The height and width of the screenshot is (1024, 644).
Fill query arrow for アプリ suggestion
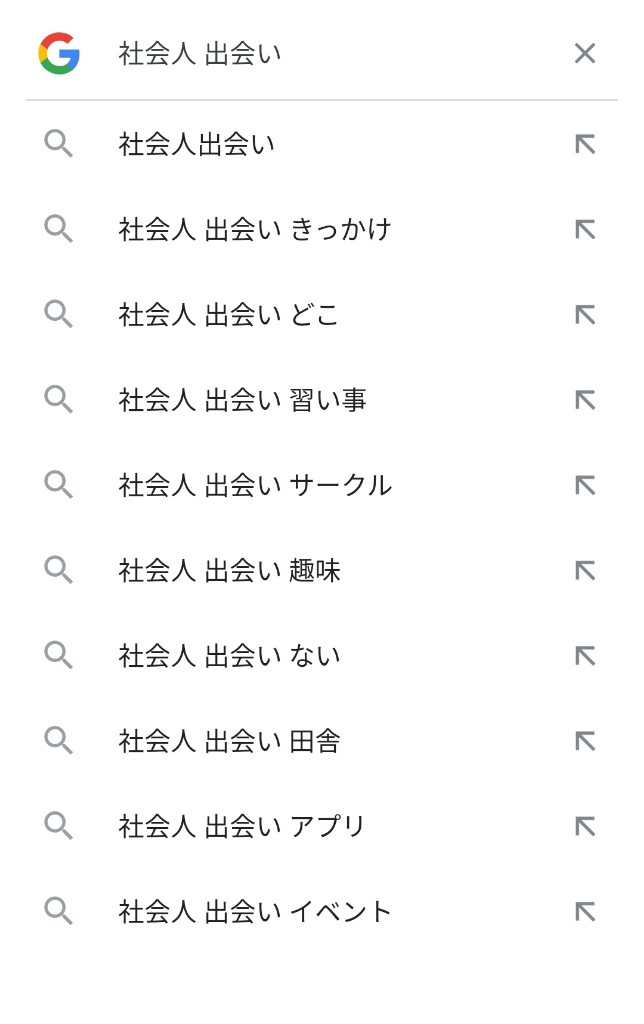[x=585, y=826]
